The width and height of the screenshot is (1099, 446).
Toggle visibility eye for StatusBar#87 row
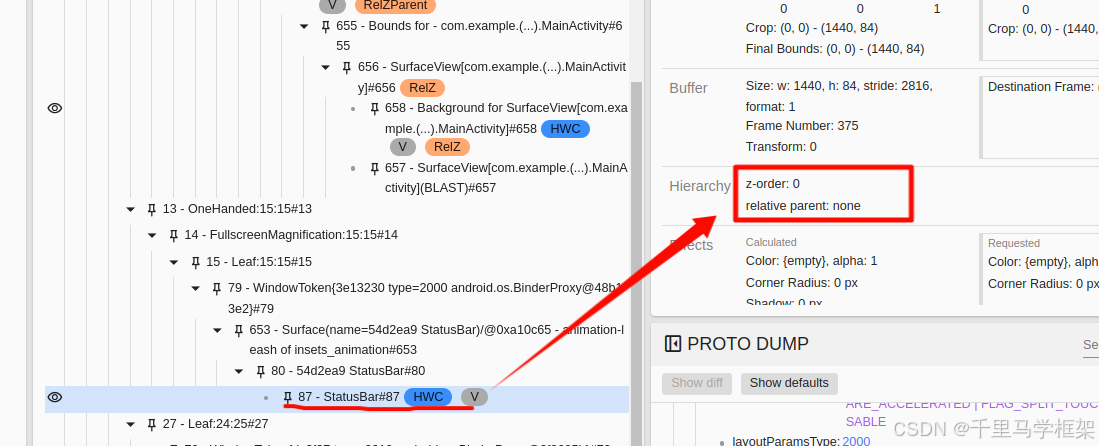[55, 398]
